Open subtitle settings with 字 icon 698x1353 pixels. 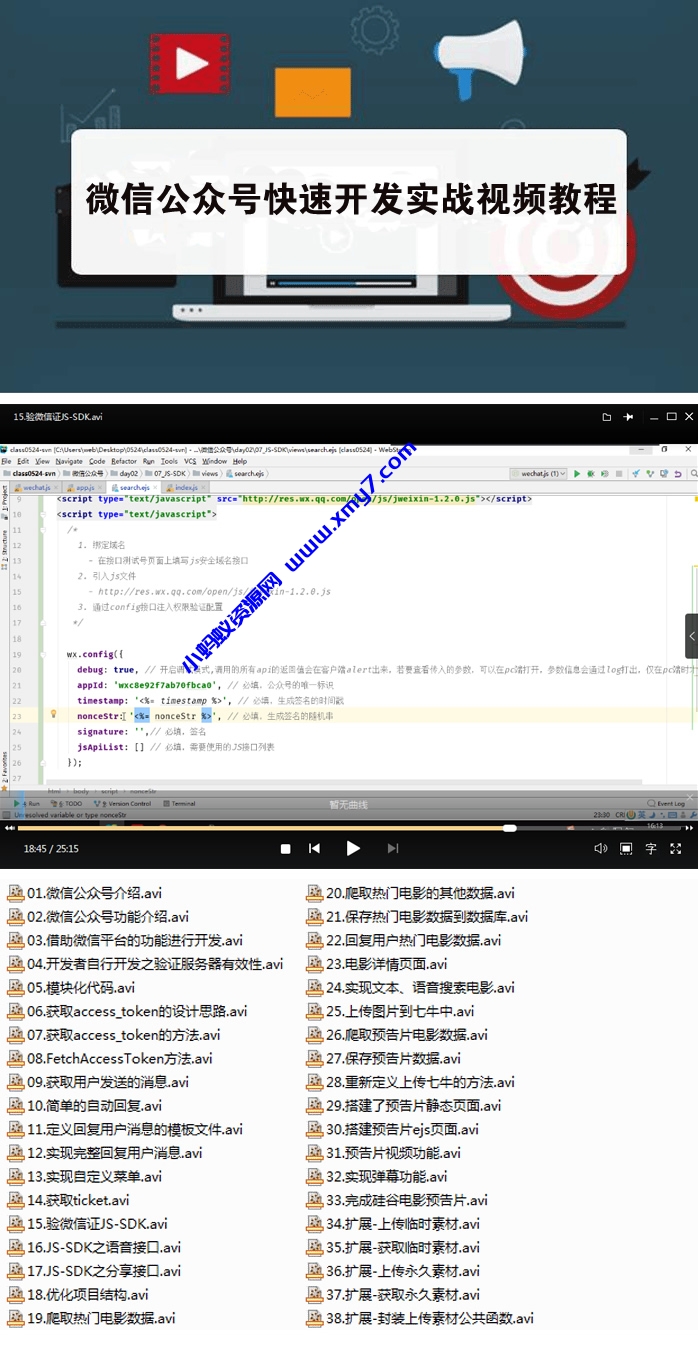[651, 848]
